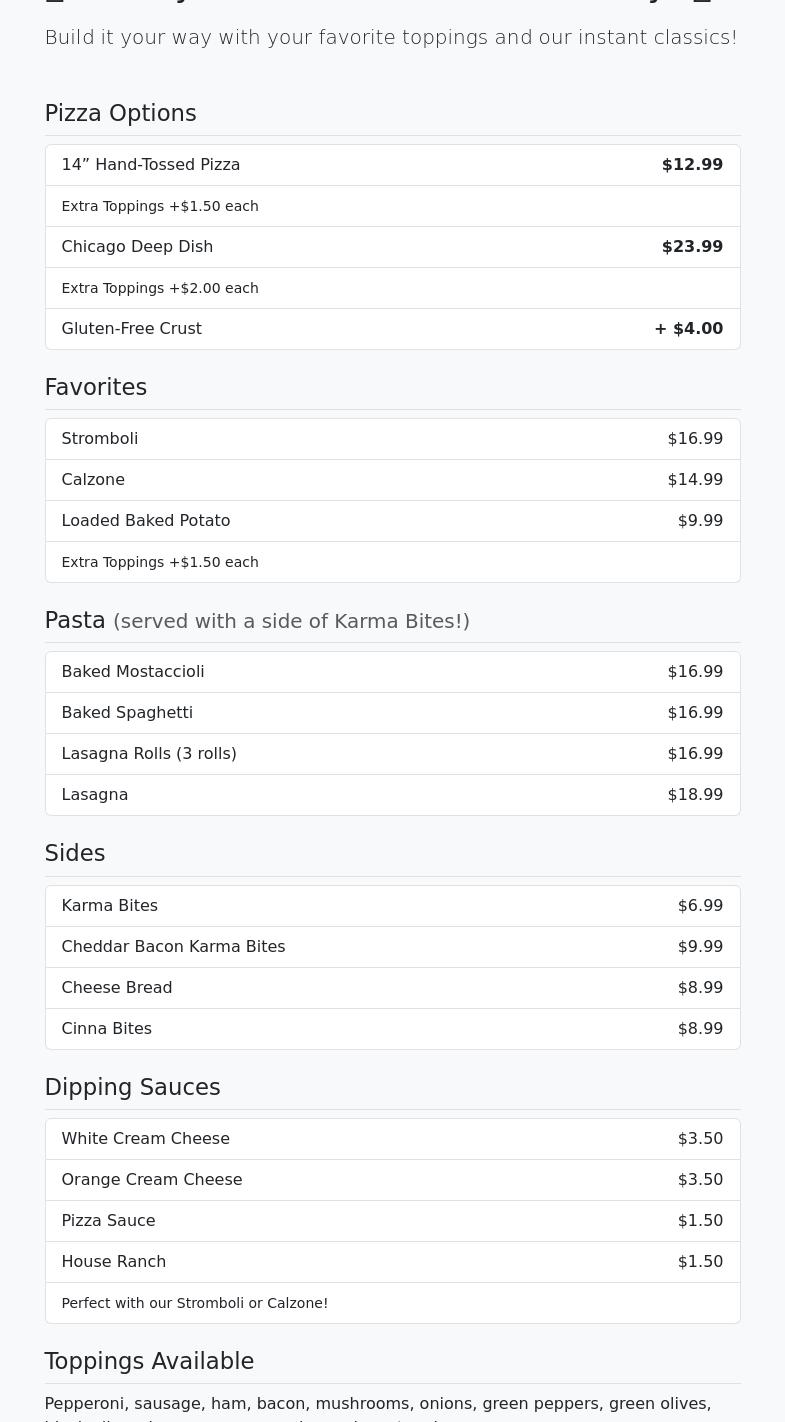Click the 14” Hand-Tossed Pizza item

151,165
